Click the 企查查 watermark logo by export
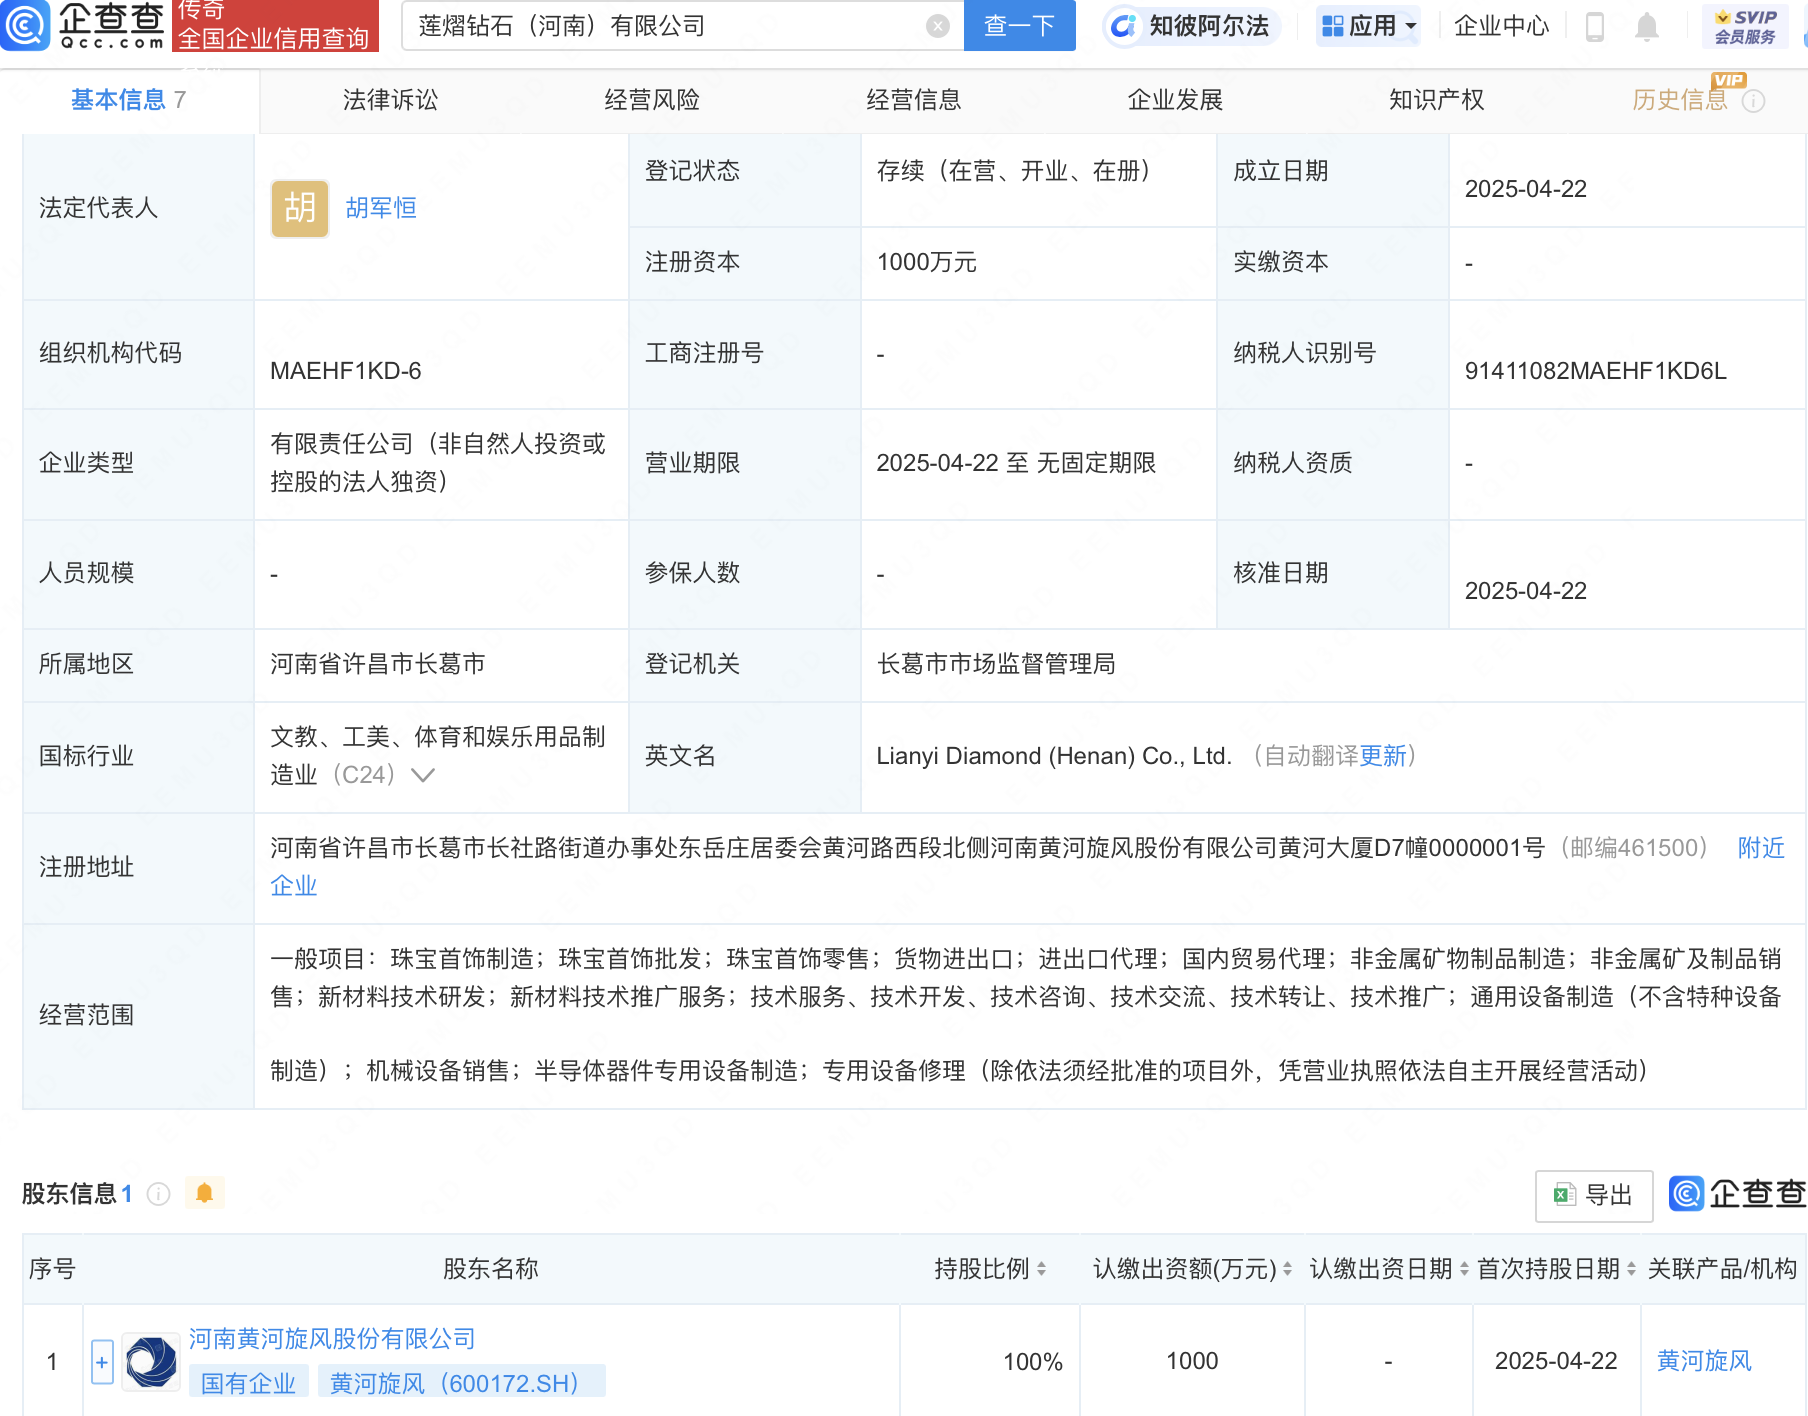Viewport: 1808px width, 1416px height. coord(1738,1194)
